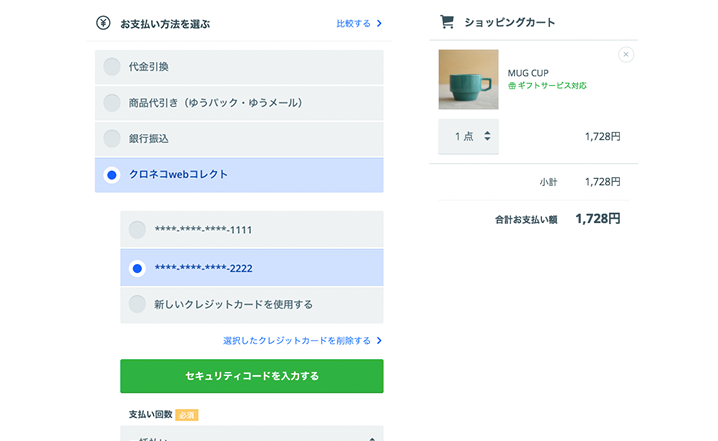Viewport: 718px width, 441px height.
Task: Click the green gift service icon
Action: tap(512, 86)
